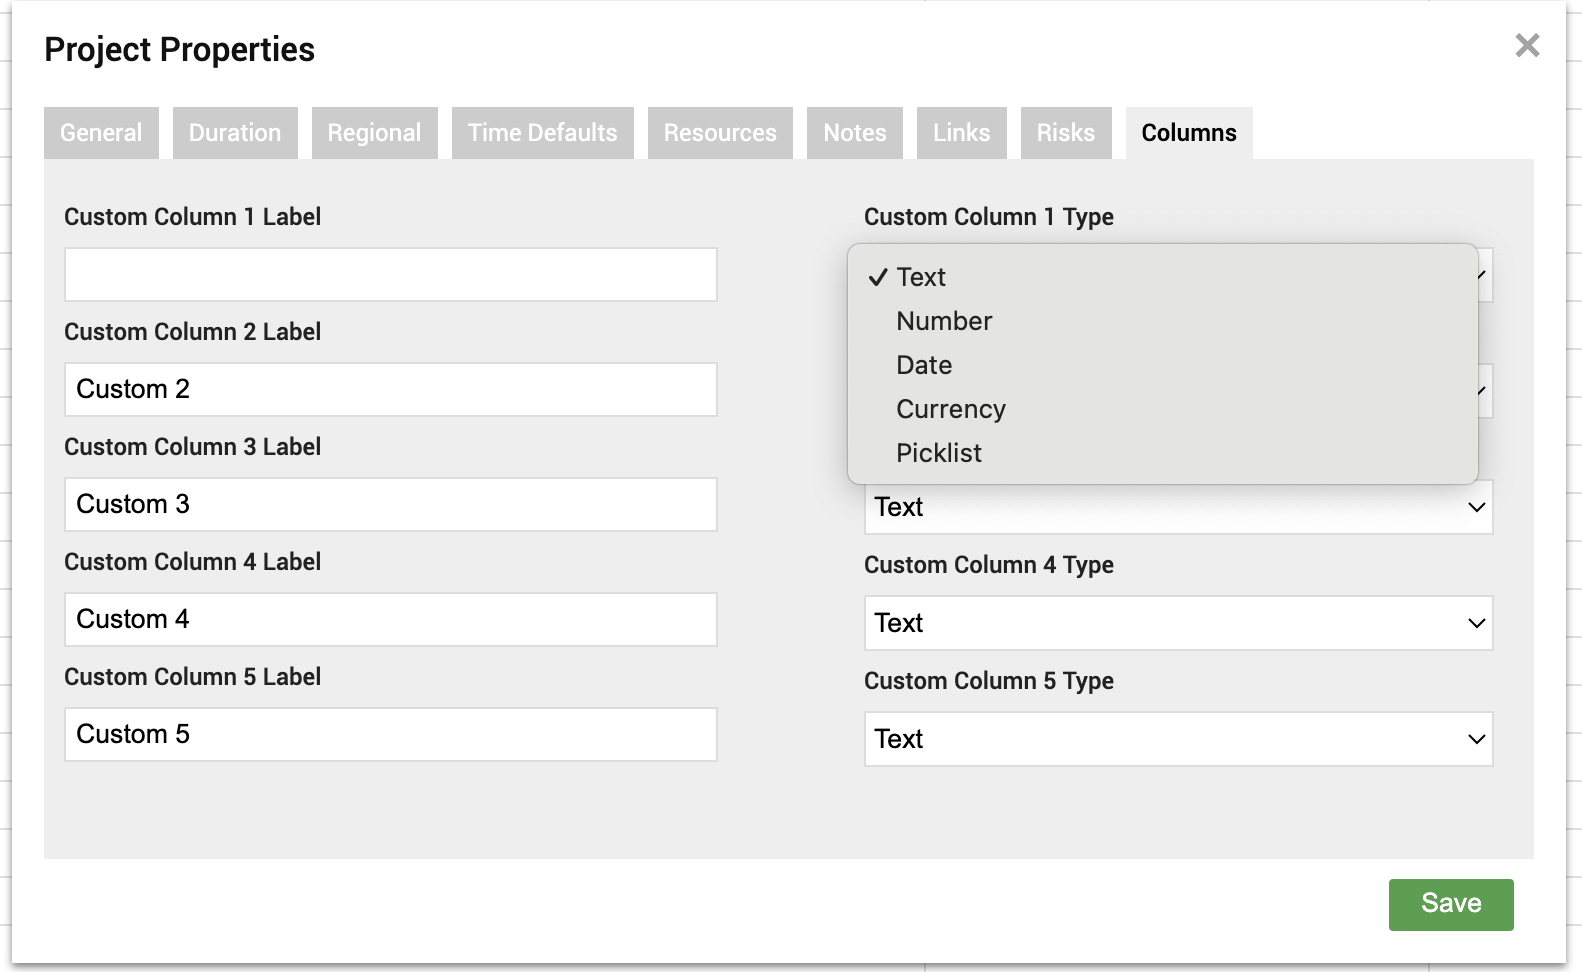Choose Number from the type list
This screenshot has width=1582, height=972.
[x=944, y=321]
